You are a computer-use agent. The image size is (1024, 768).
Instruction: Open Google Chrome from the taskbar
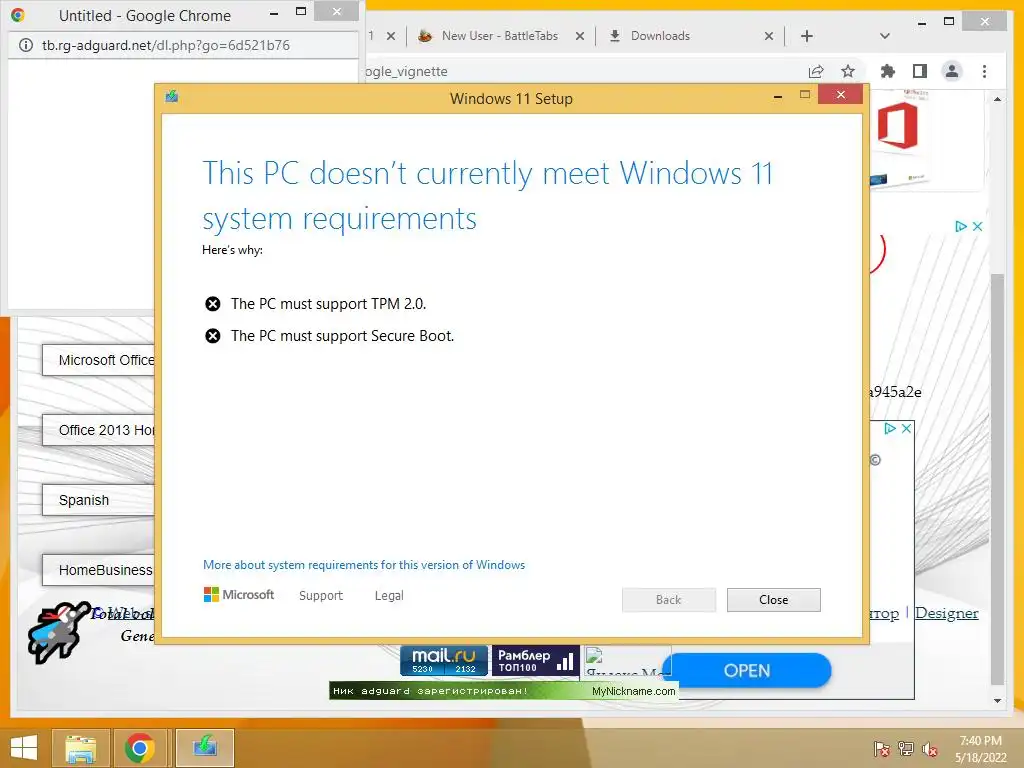tap(140, 748)
